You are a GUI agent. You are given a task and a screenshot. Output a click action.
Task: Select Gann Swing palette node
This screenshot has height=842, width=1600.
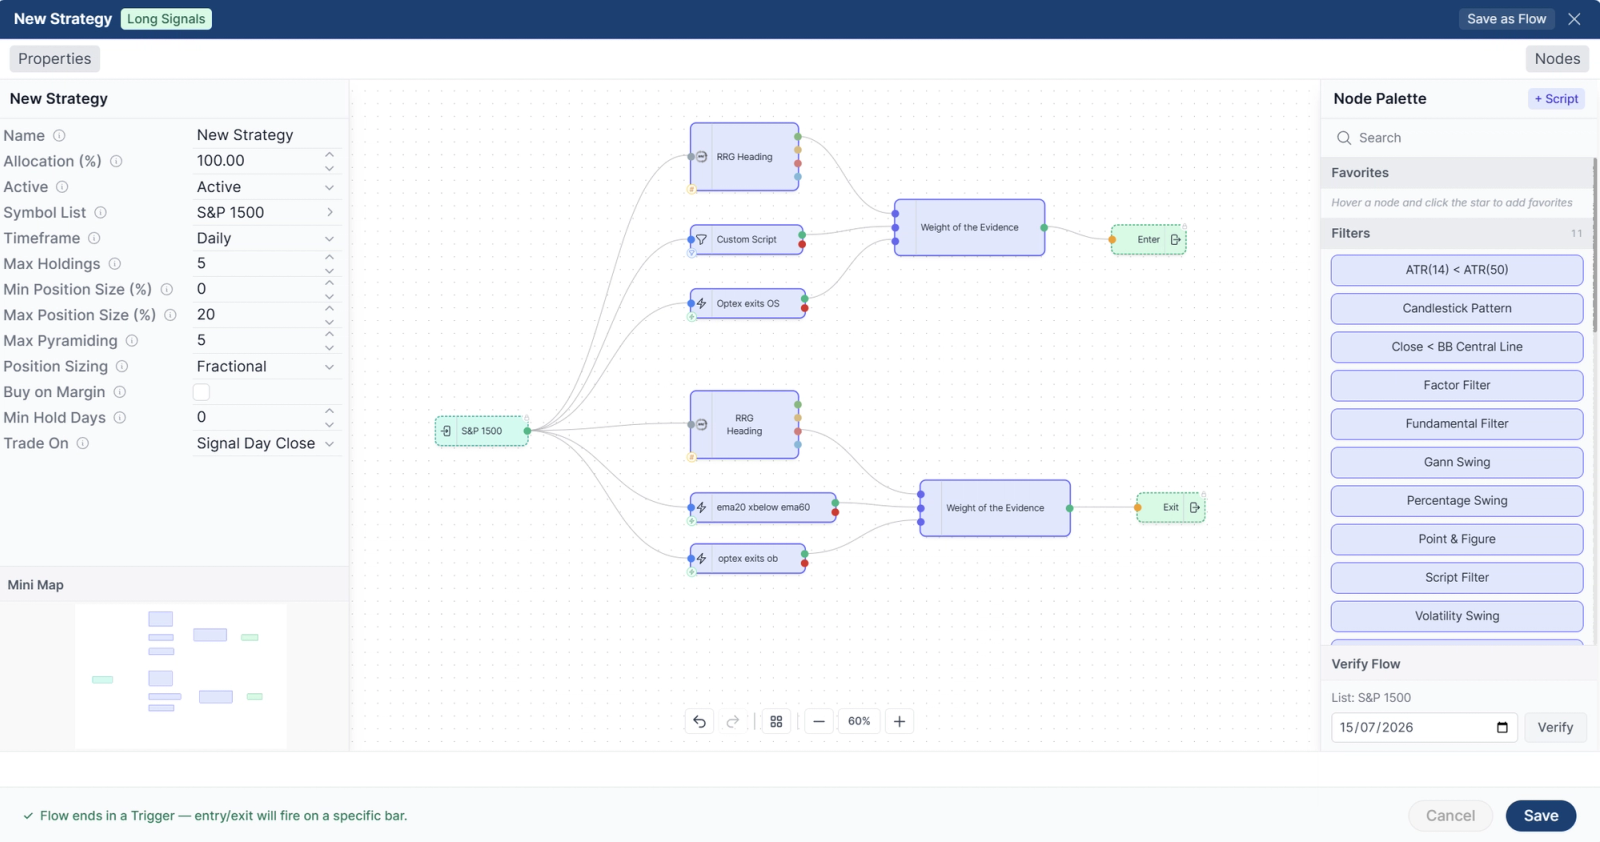point(1457,462)
